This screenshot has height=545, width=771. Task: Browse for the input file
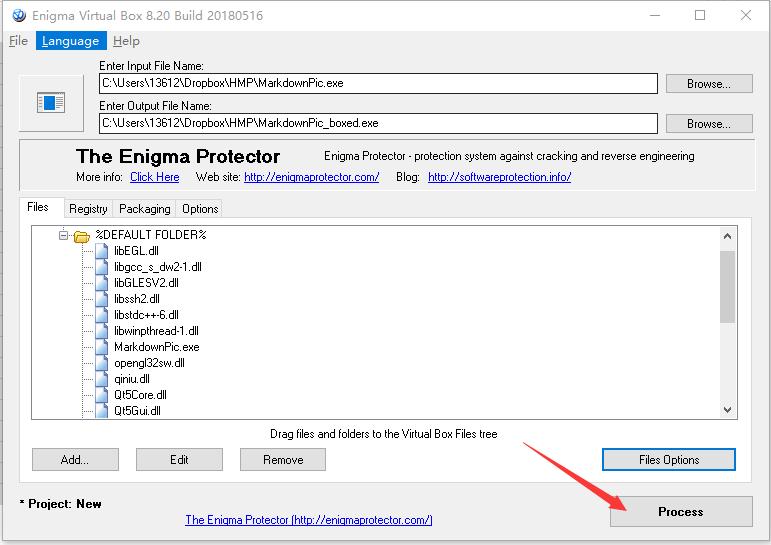coord(709,84)
